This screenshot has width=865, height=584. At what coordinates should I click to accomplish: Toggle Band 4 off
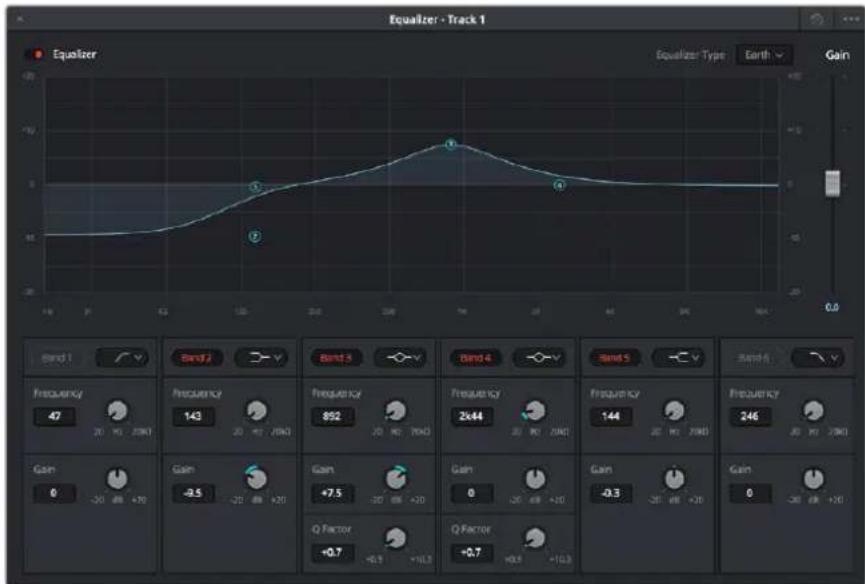(475, 358)
